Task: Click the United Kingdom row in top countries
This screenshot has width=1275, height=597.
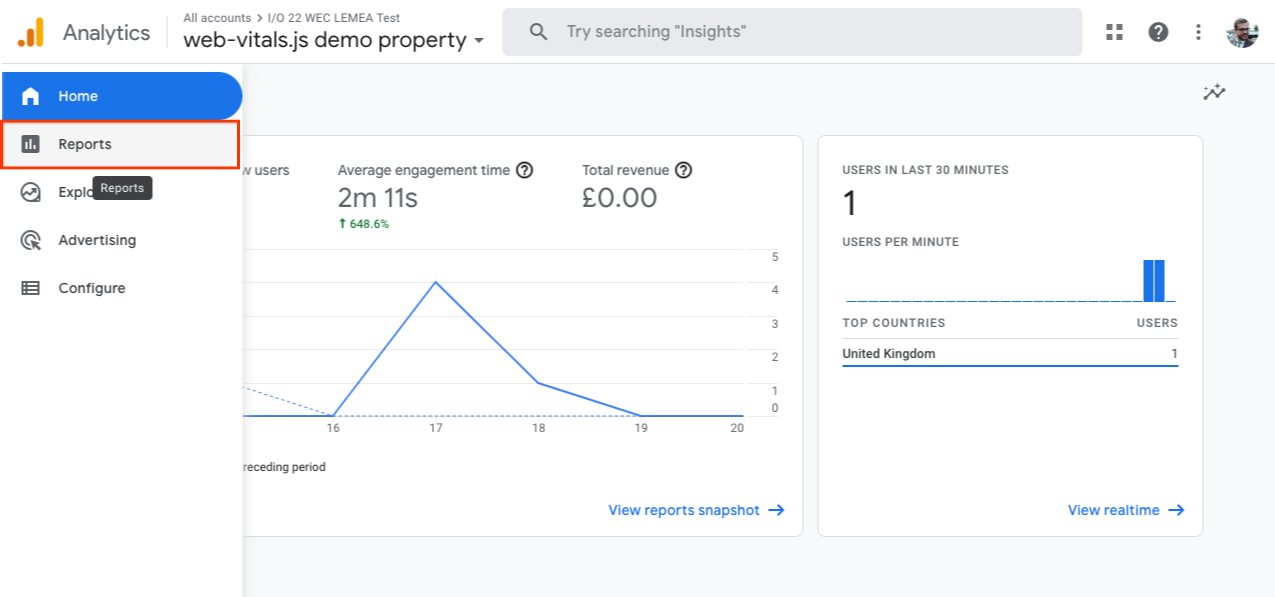Action: point(1009,353)
